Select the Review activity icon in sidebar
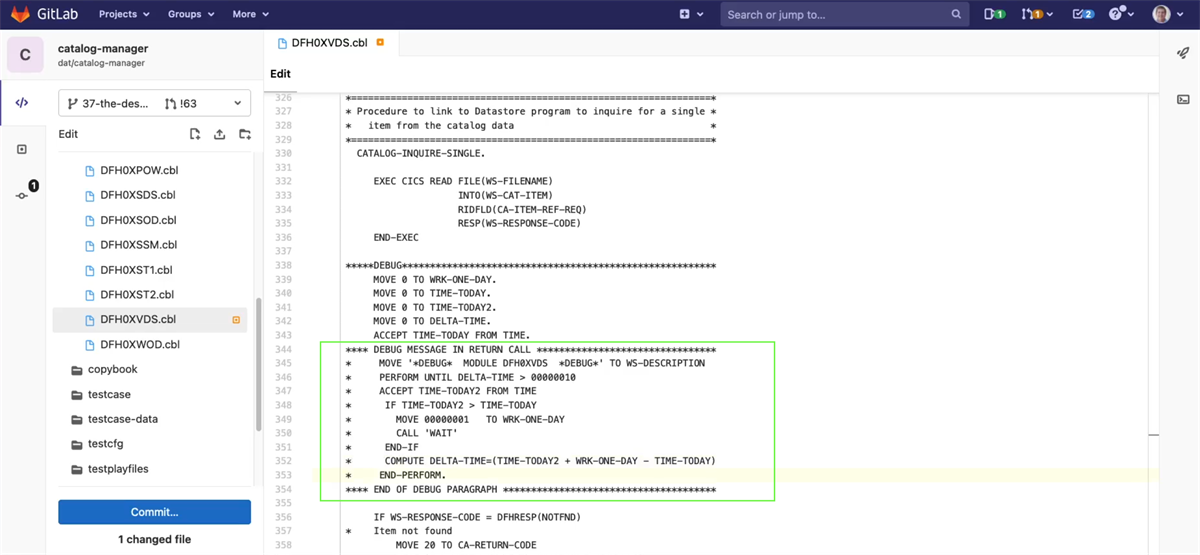The height and width of the screenshot is (555, 1200). point(22,150)
